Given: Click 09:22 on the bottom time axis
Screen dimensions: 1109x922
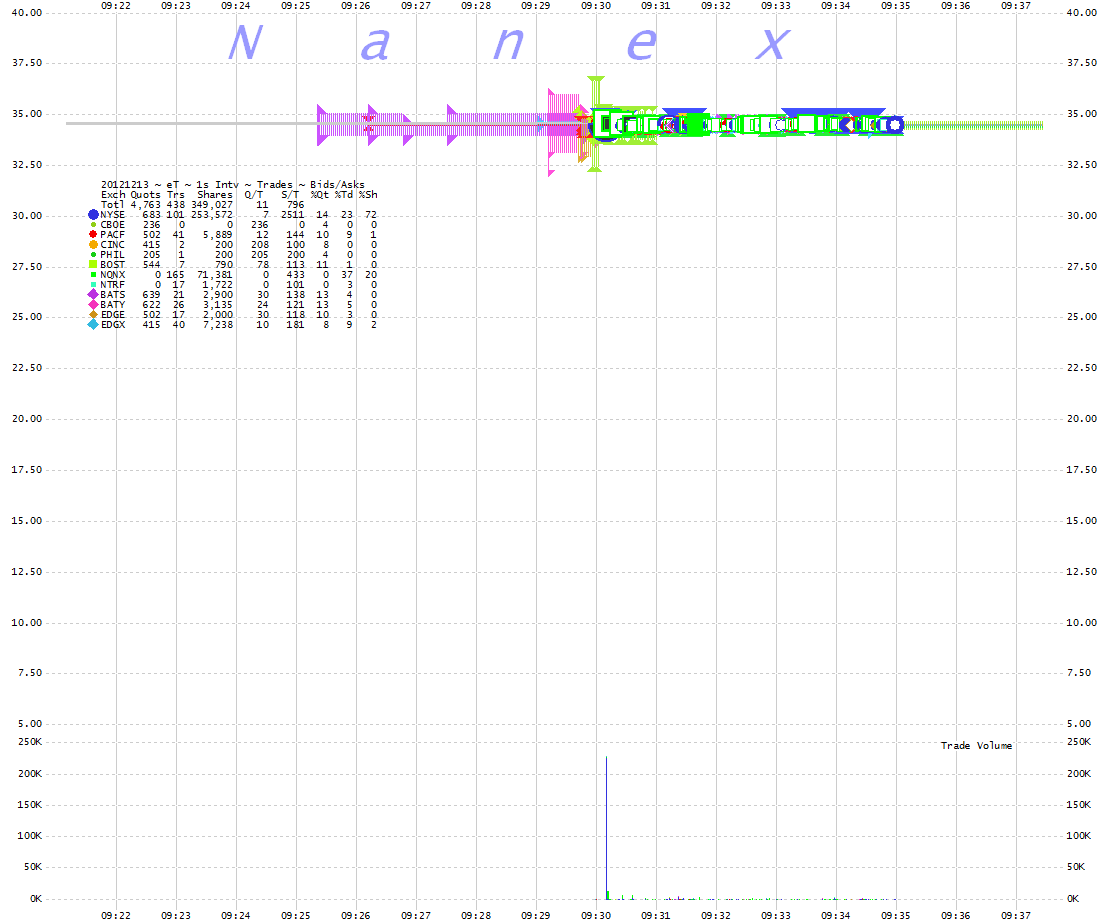Looking at the screenshot, I should 116,916.
